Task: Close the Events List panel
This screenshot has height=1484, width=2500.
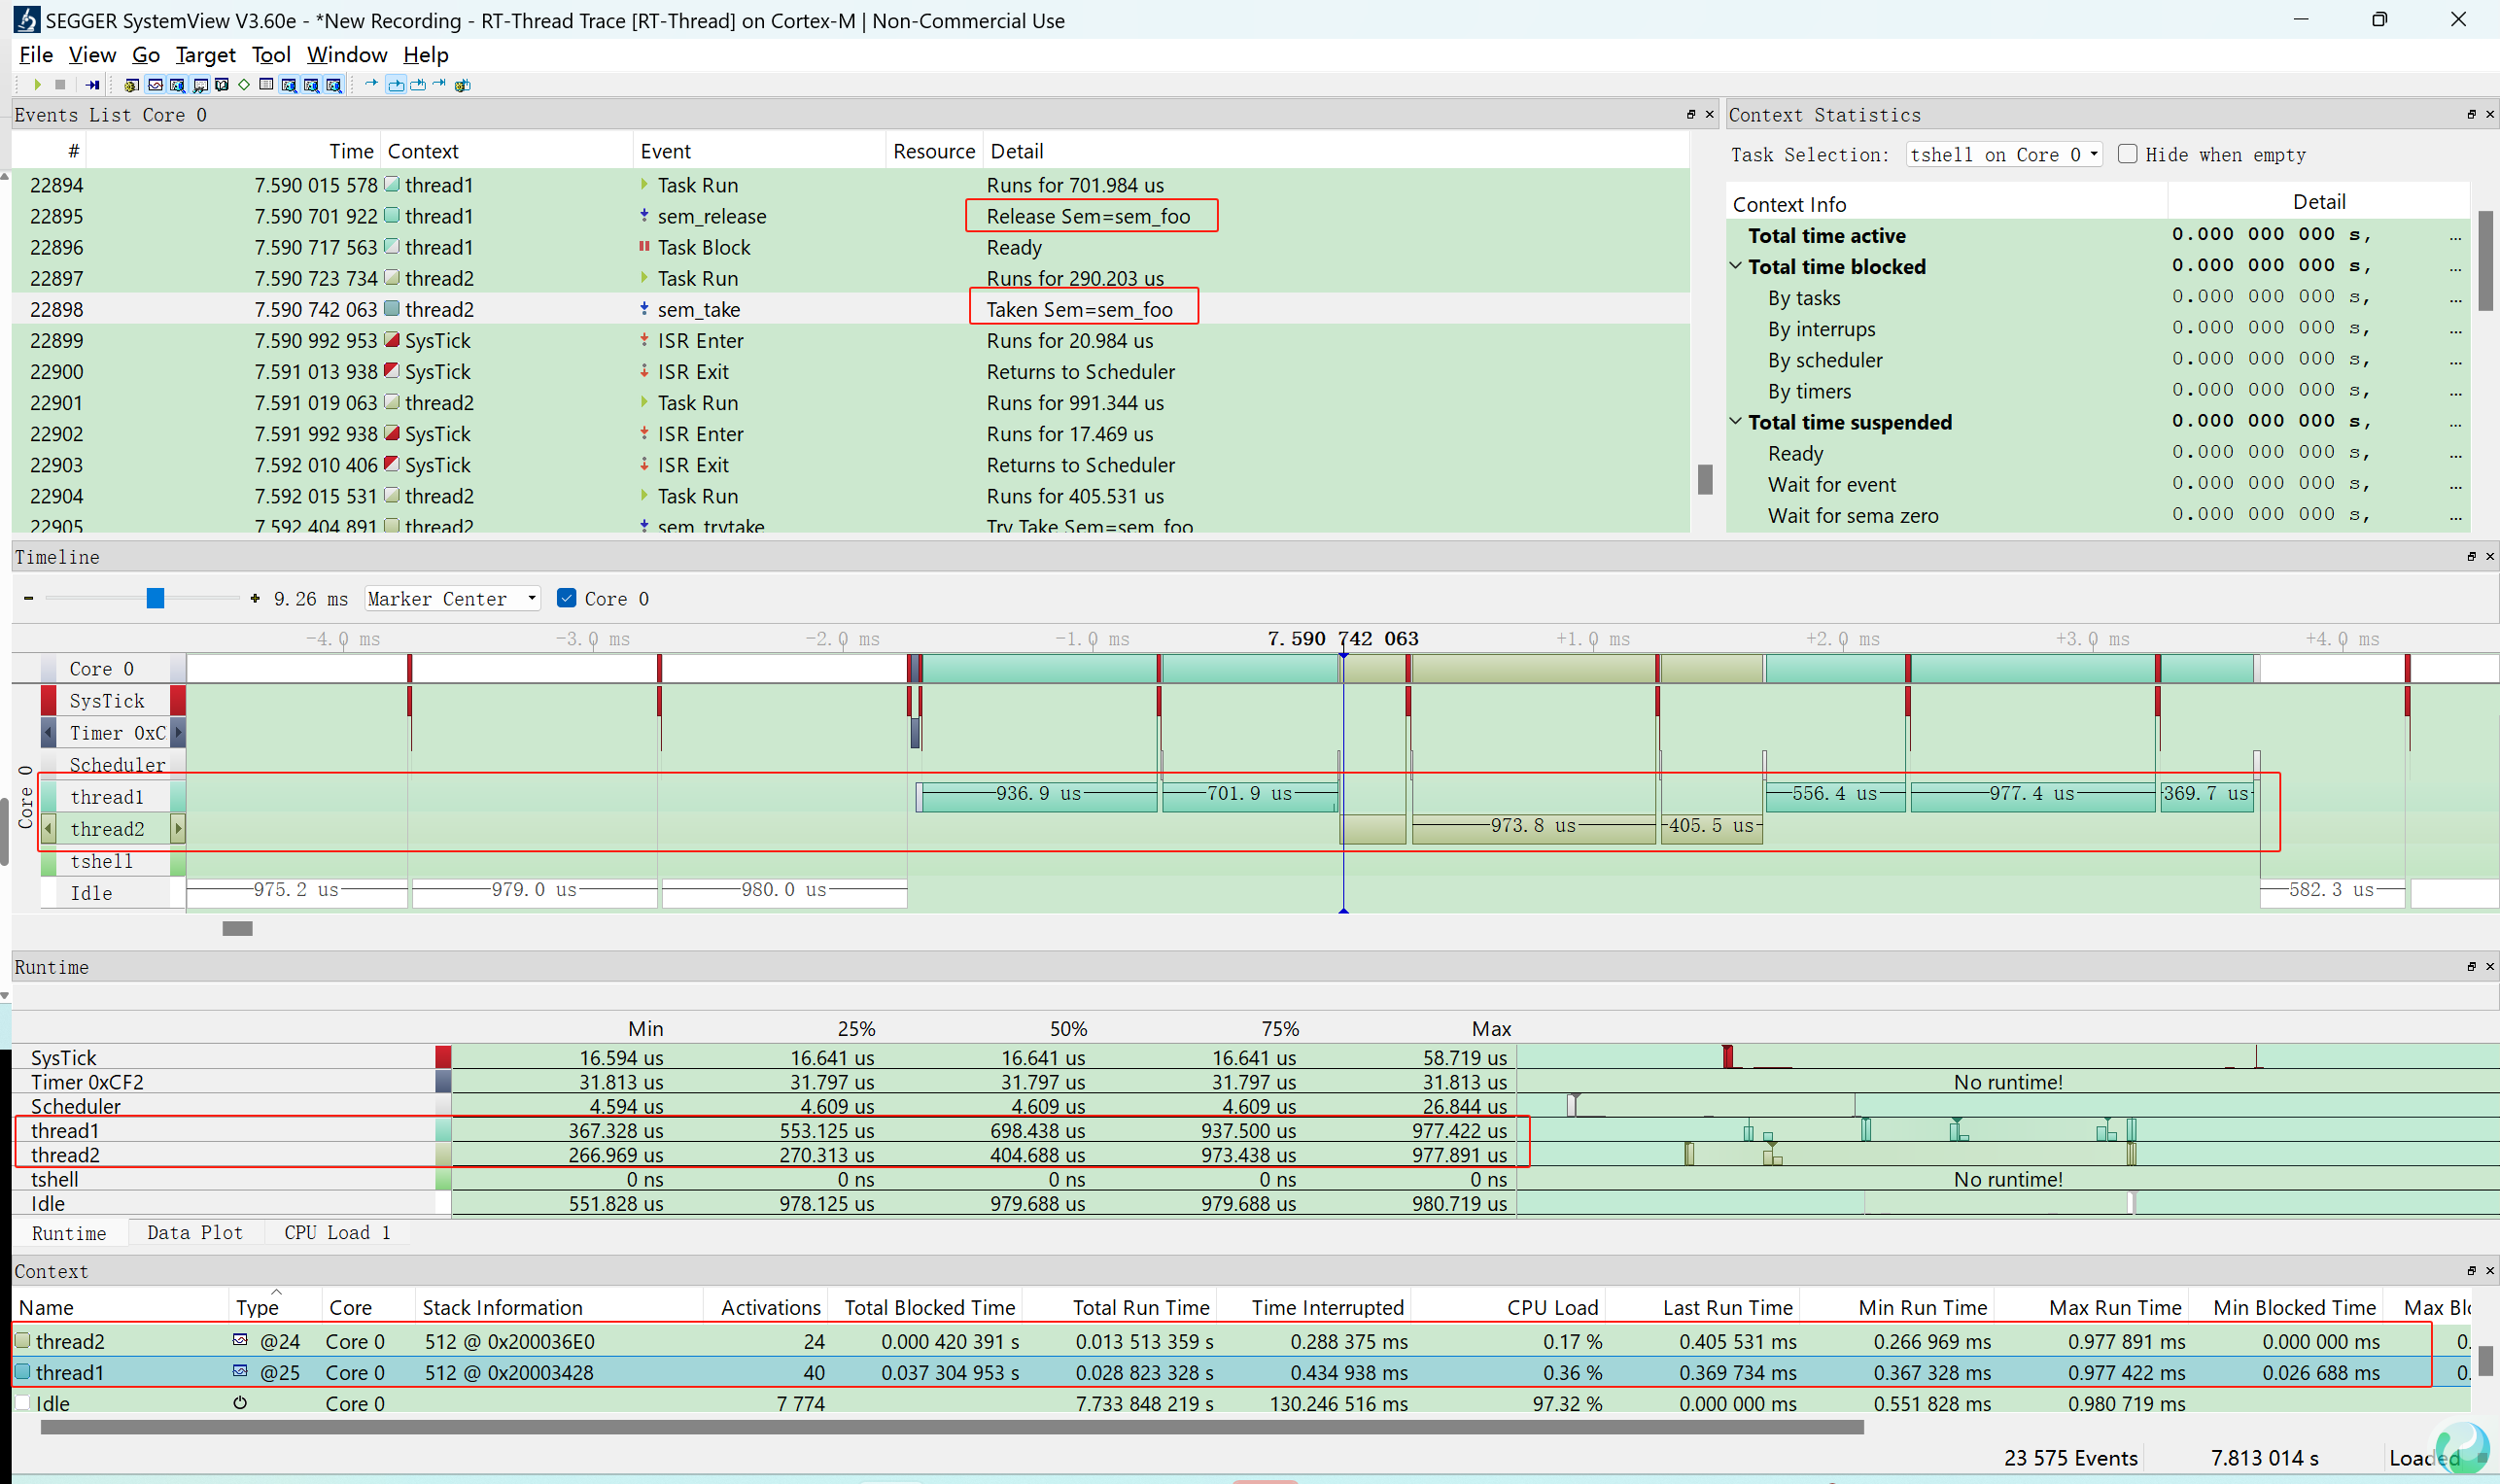Action: pos(1709,115)
